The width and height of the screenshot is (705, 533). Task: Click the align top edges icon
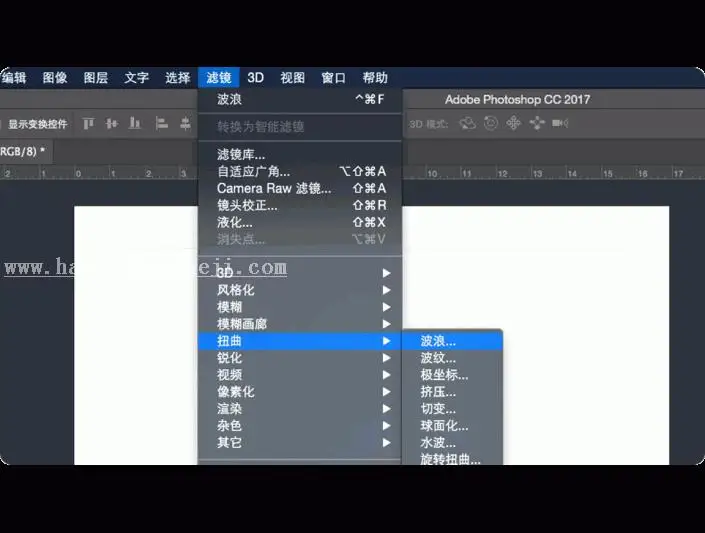pos(89,123)
